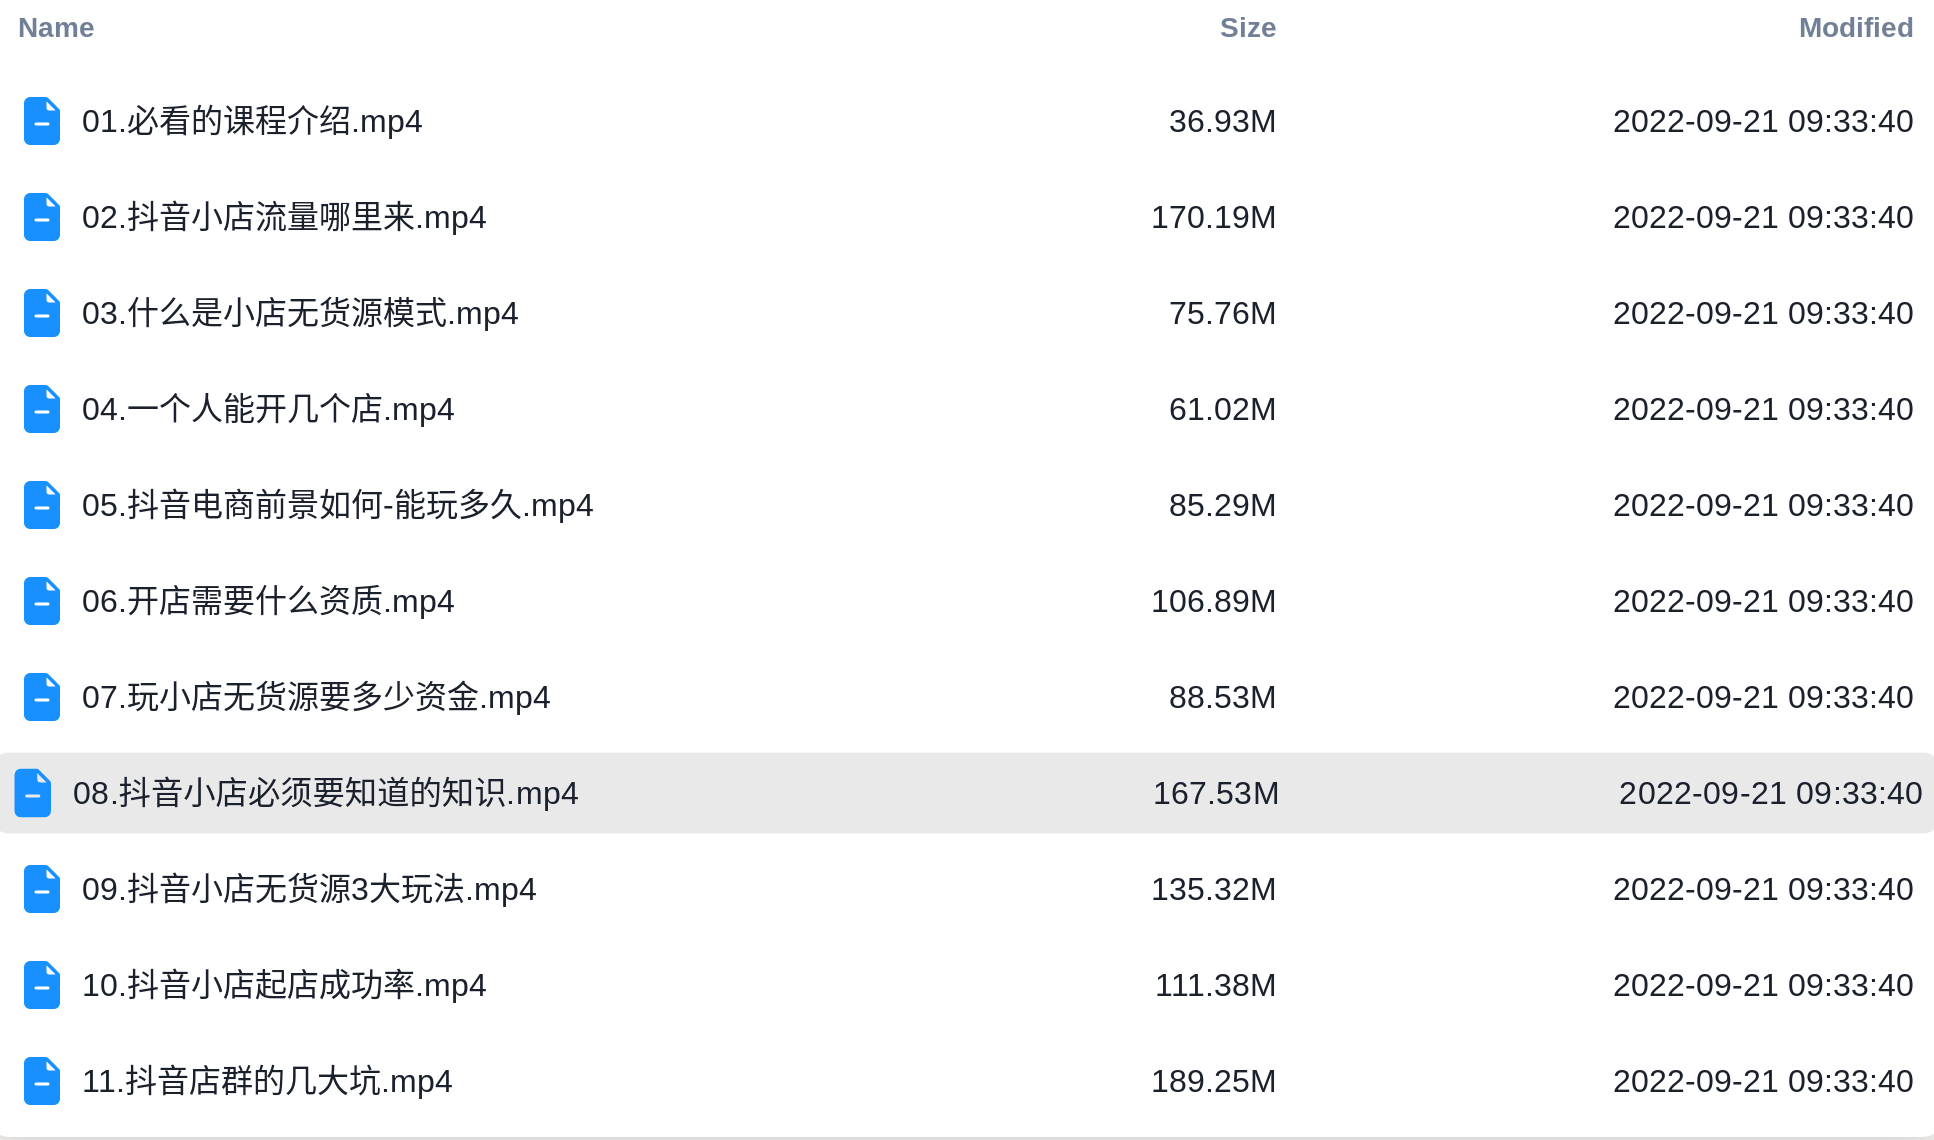Sort list by Name column header
Screen dimensions: 1934x1140
(56, 28)
